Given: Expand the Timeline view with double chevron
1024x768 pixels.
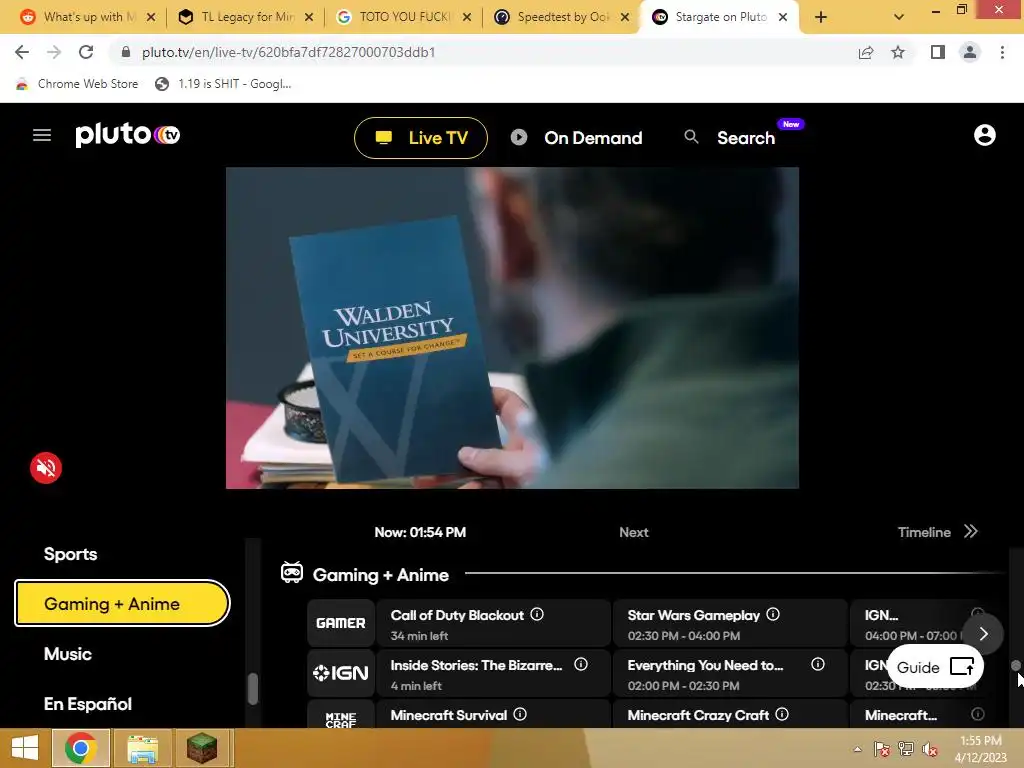Looking at the screenshot, I should tap(970, 532).
